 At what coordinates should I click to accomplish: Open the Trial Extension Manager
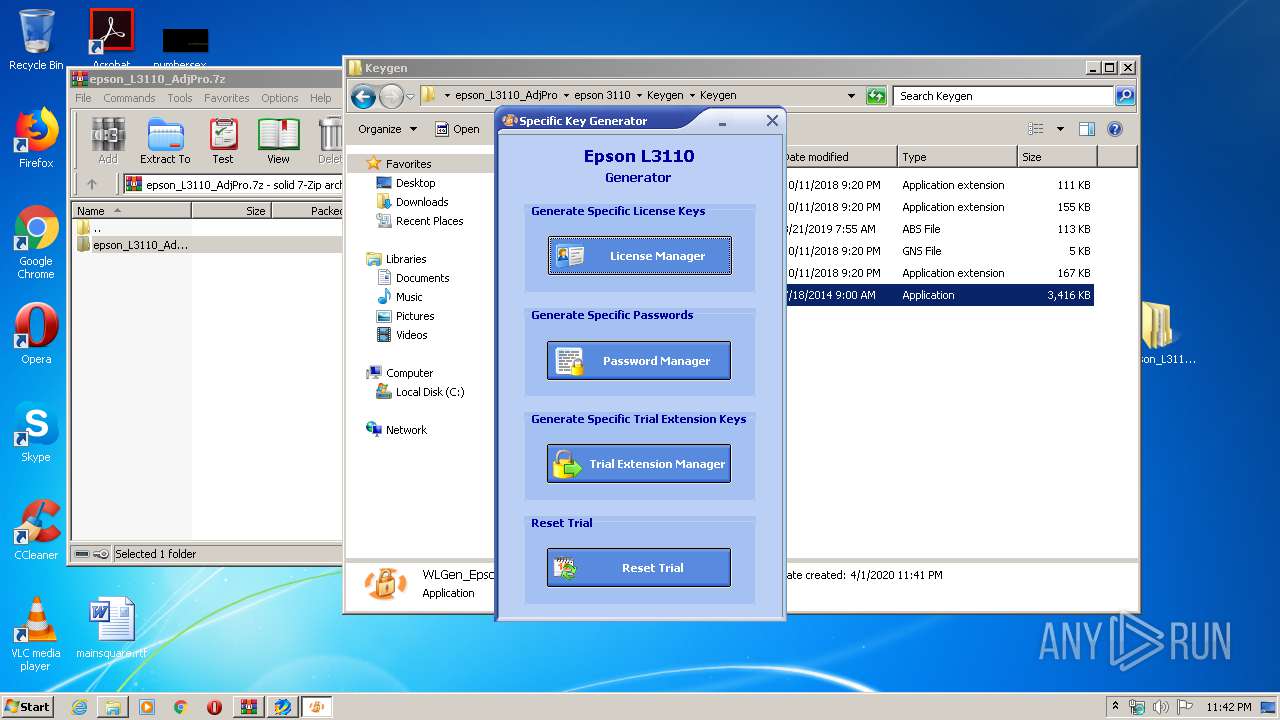(x=639, y=463)
